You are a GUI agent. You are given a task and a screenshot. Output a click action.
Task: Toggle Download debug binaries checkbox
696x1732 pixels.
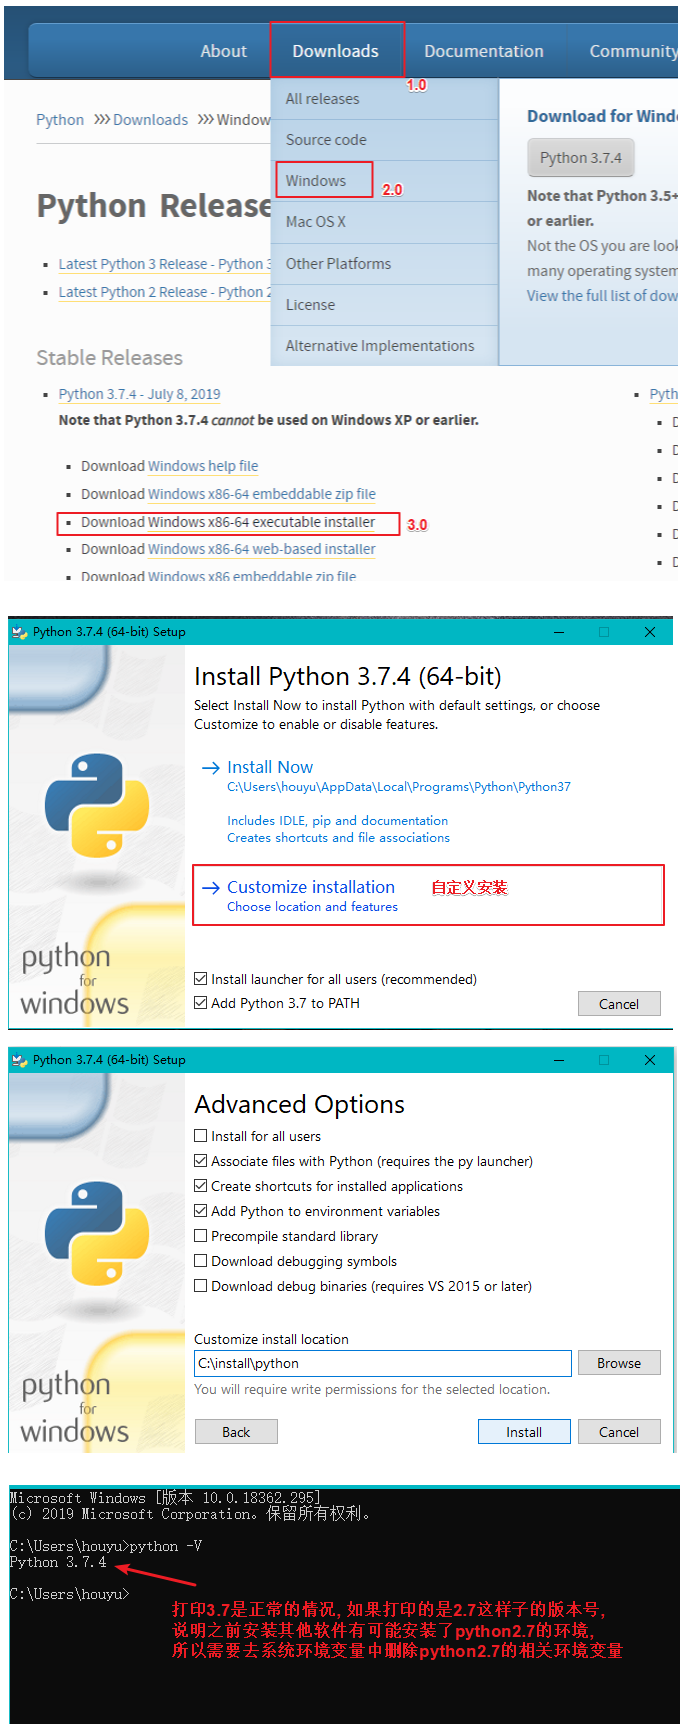pos(201,1286)
